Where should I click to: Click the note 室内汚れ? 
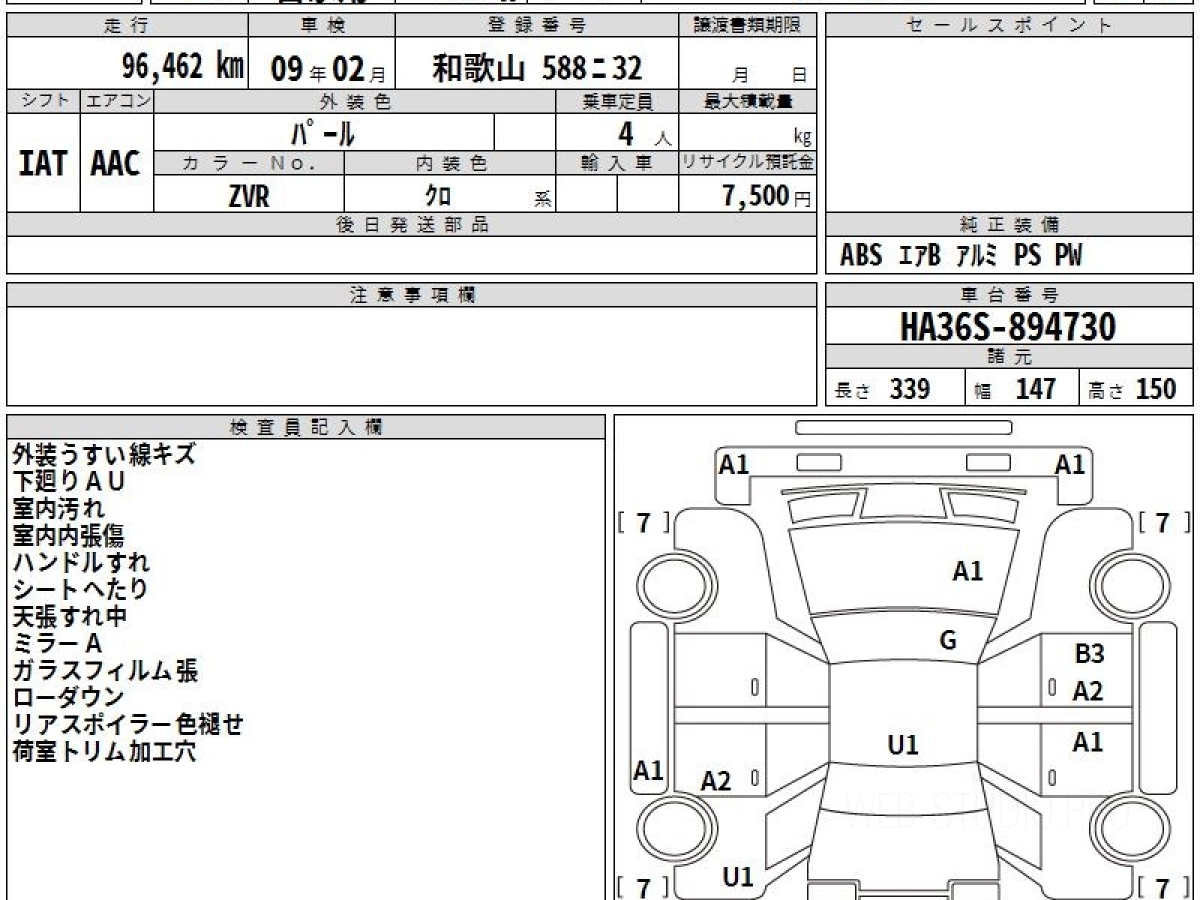tap(58, 508)
